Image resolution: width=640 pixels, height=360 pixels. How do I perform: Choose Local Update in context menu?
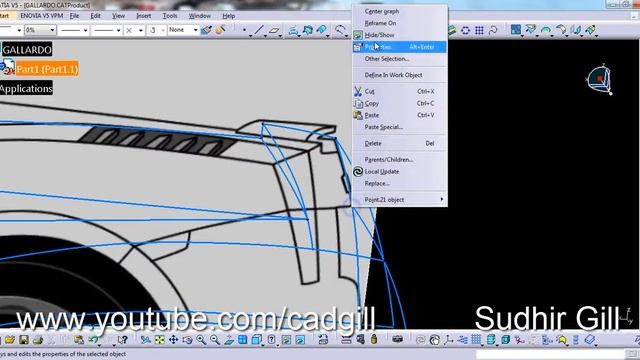pos(400,171)
